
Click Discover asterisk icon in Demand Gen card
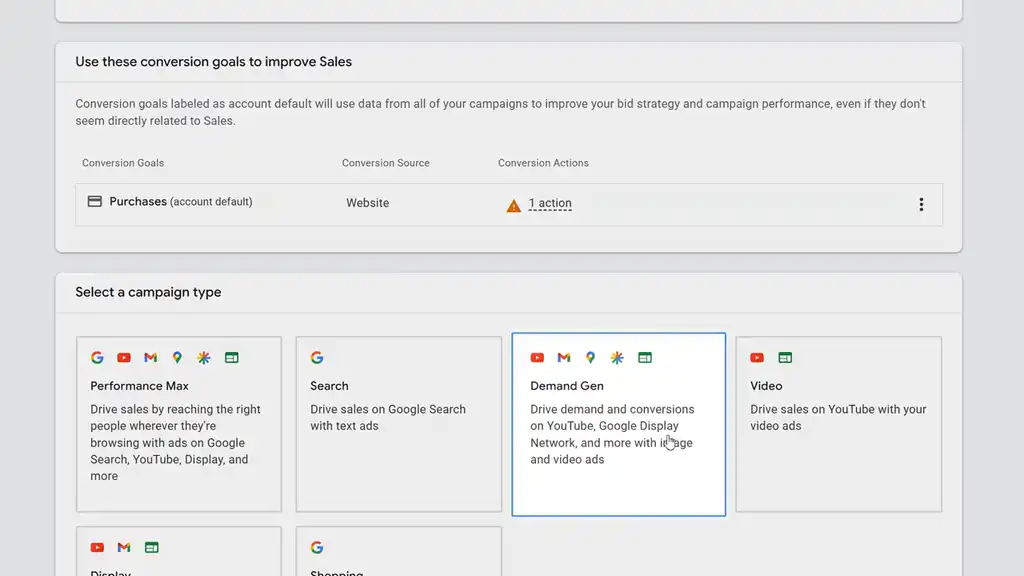pos(617,357)
